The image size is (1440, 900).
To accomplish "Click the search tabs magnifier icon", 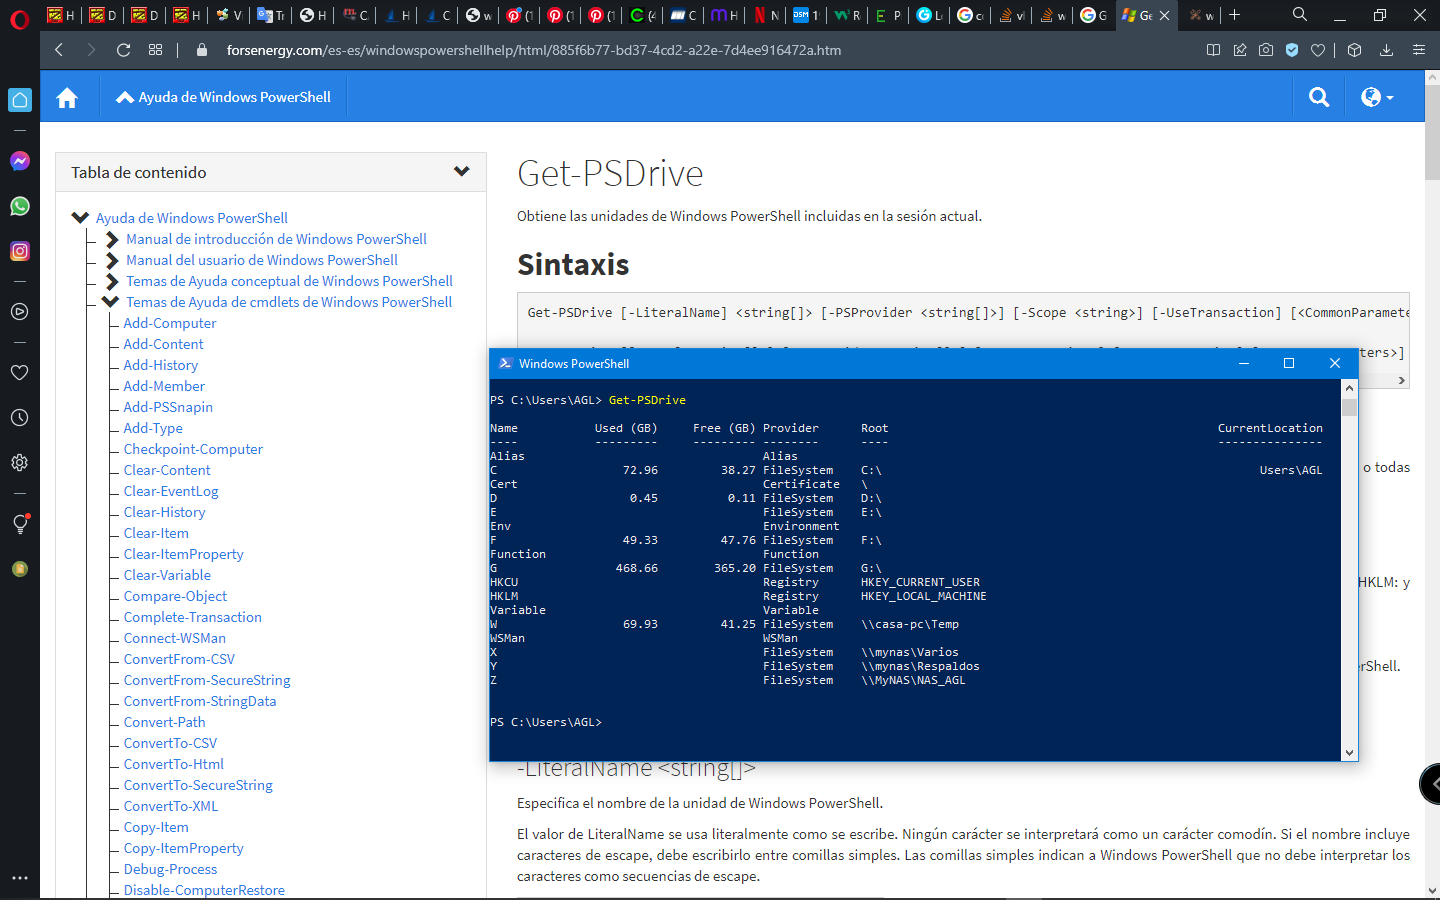I will click(1300, 15).
